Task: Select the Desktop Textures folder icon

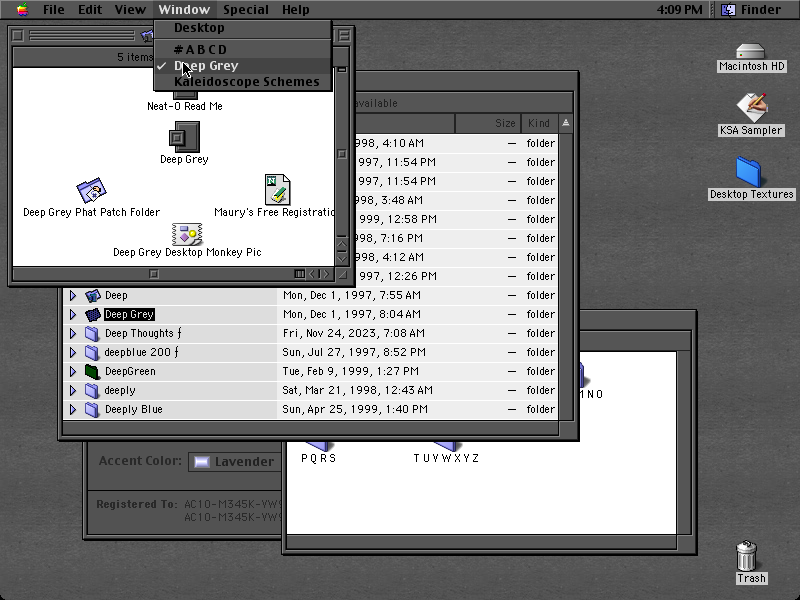Action: tap(749, 172)
